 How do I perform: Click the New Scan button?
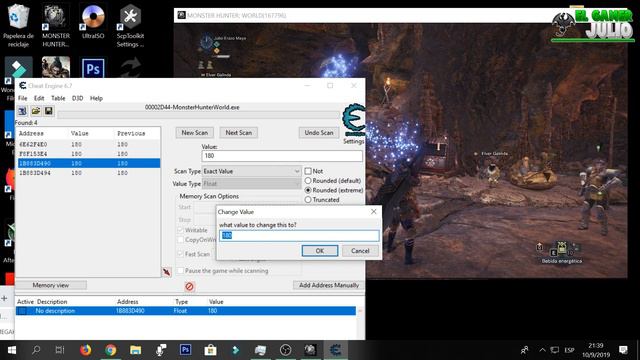[x=195, y=133]
